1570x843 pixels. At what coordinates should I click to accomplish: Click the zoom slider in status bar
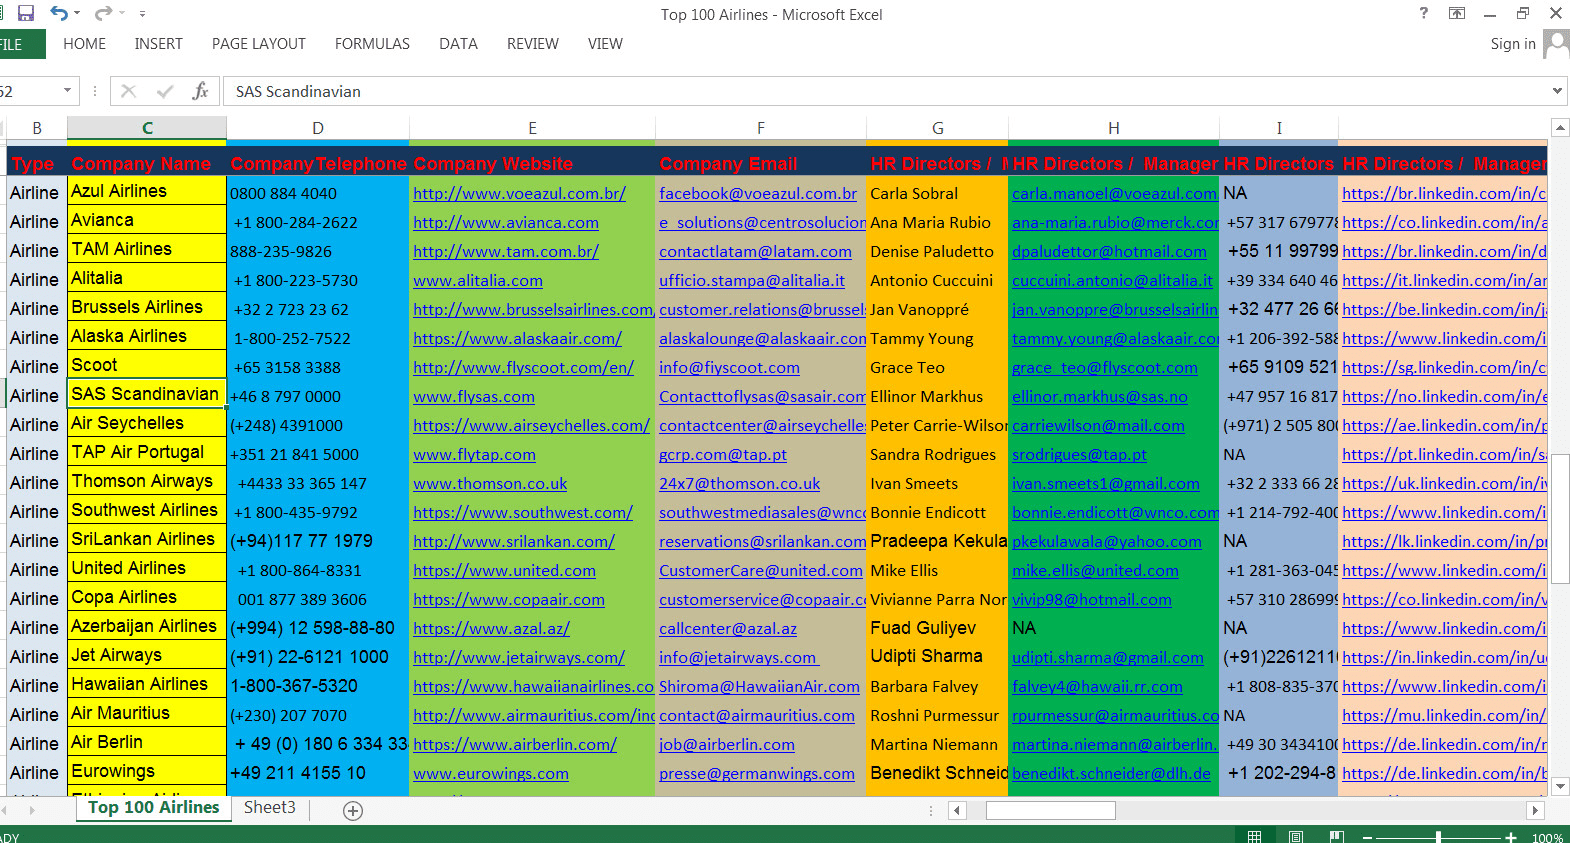tap(1438, 836)
